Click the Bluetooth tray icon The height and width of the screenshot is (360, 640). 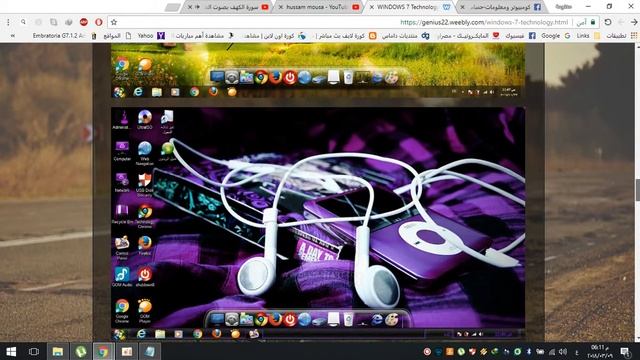529,351
